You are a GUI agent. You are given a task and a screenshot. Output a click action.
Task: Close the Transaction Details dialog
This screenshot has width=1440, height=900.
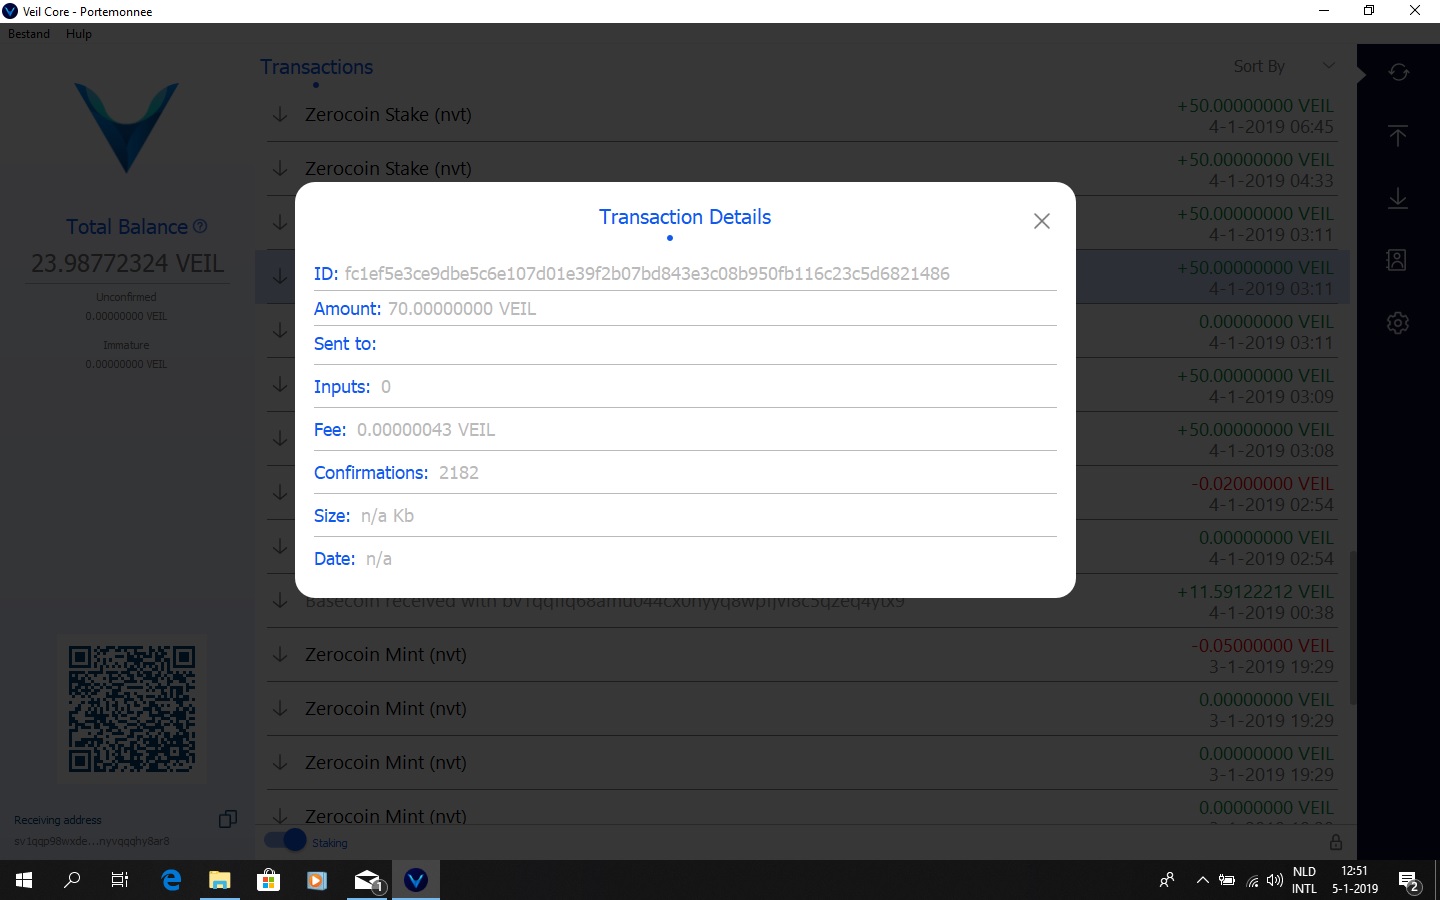1041,221
